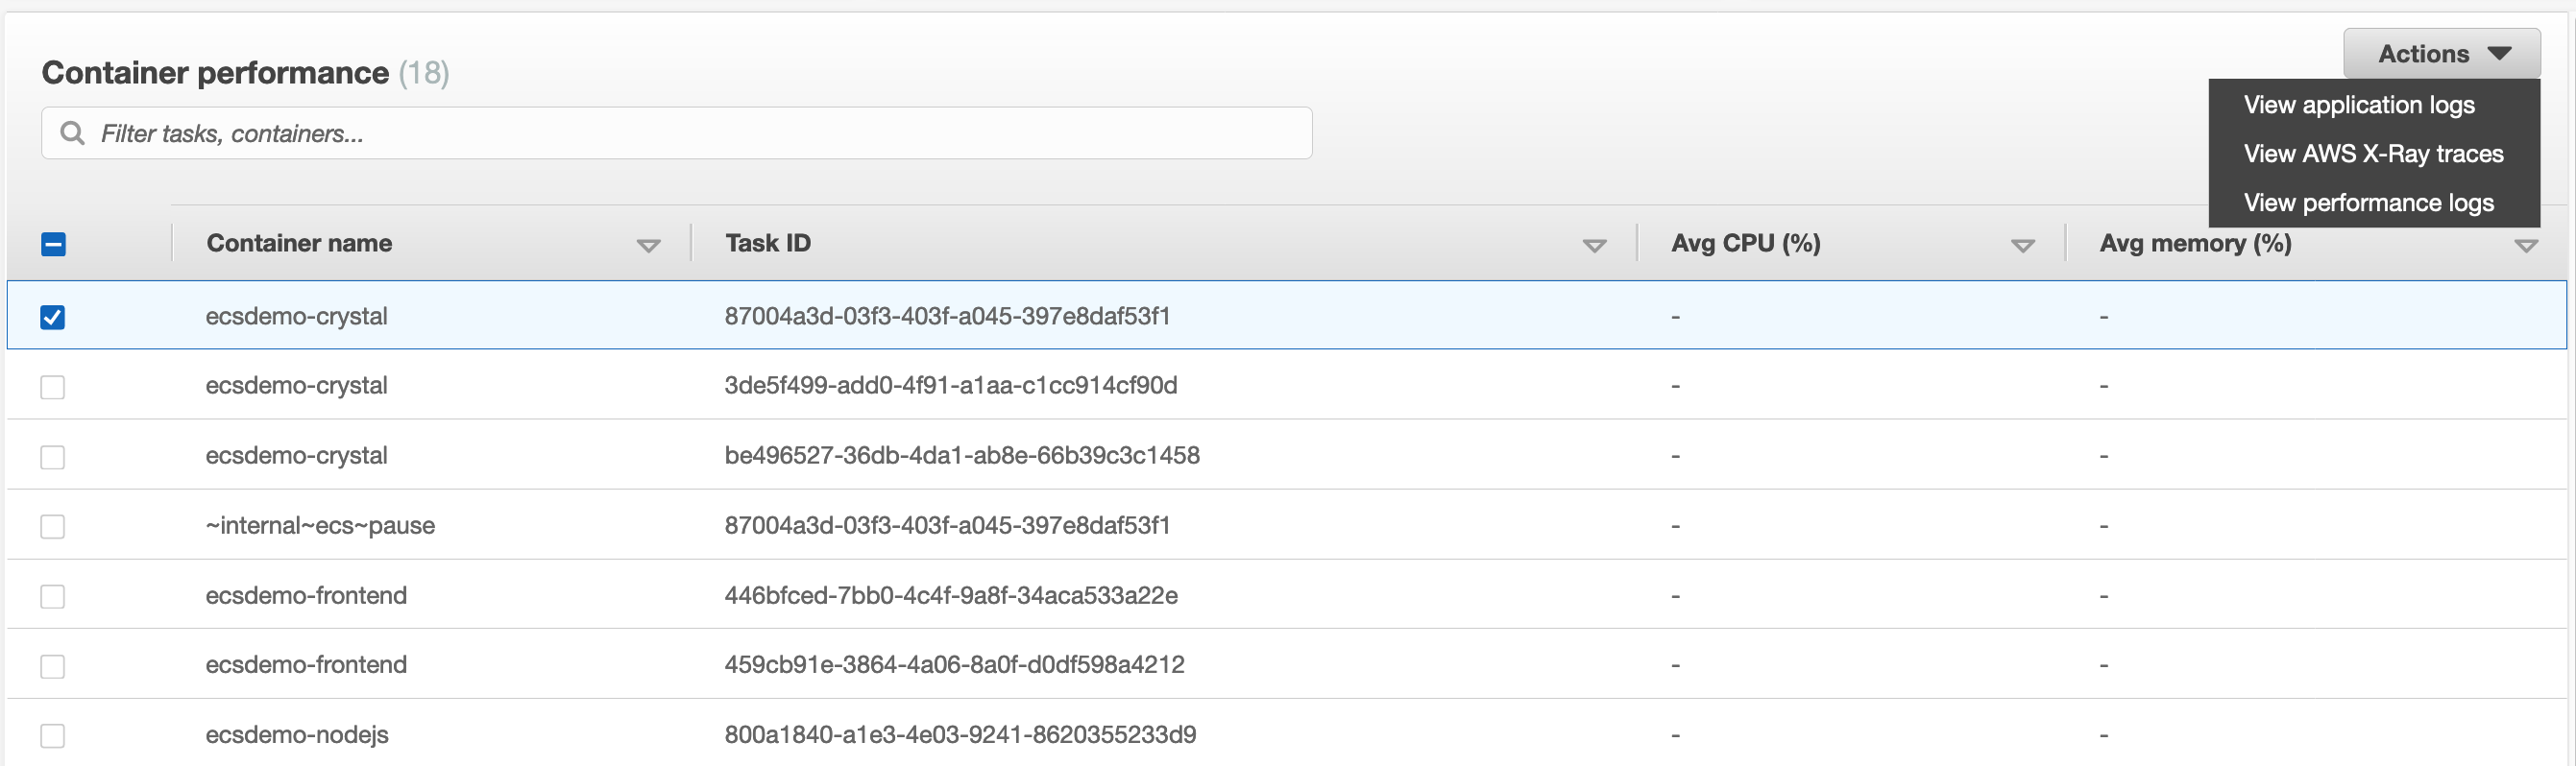This screenshot has width=2576, height=766.
Task: Click ecsdemo-frontend name in 459cb91e row
Action: (x=306, y=664)
